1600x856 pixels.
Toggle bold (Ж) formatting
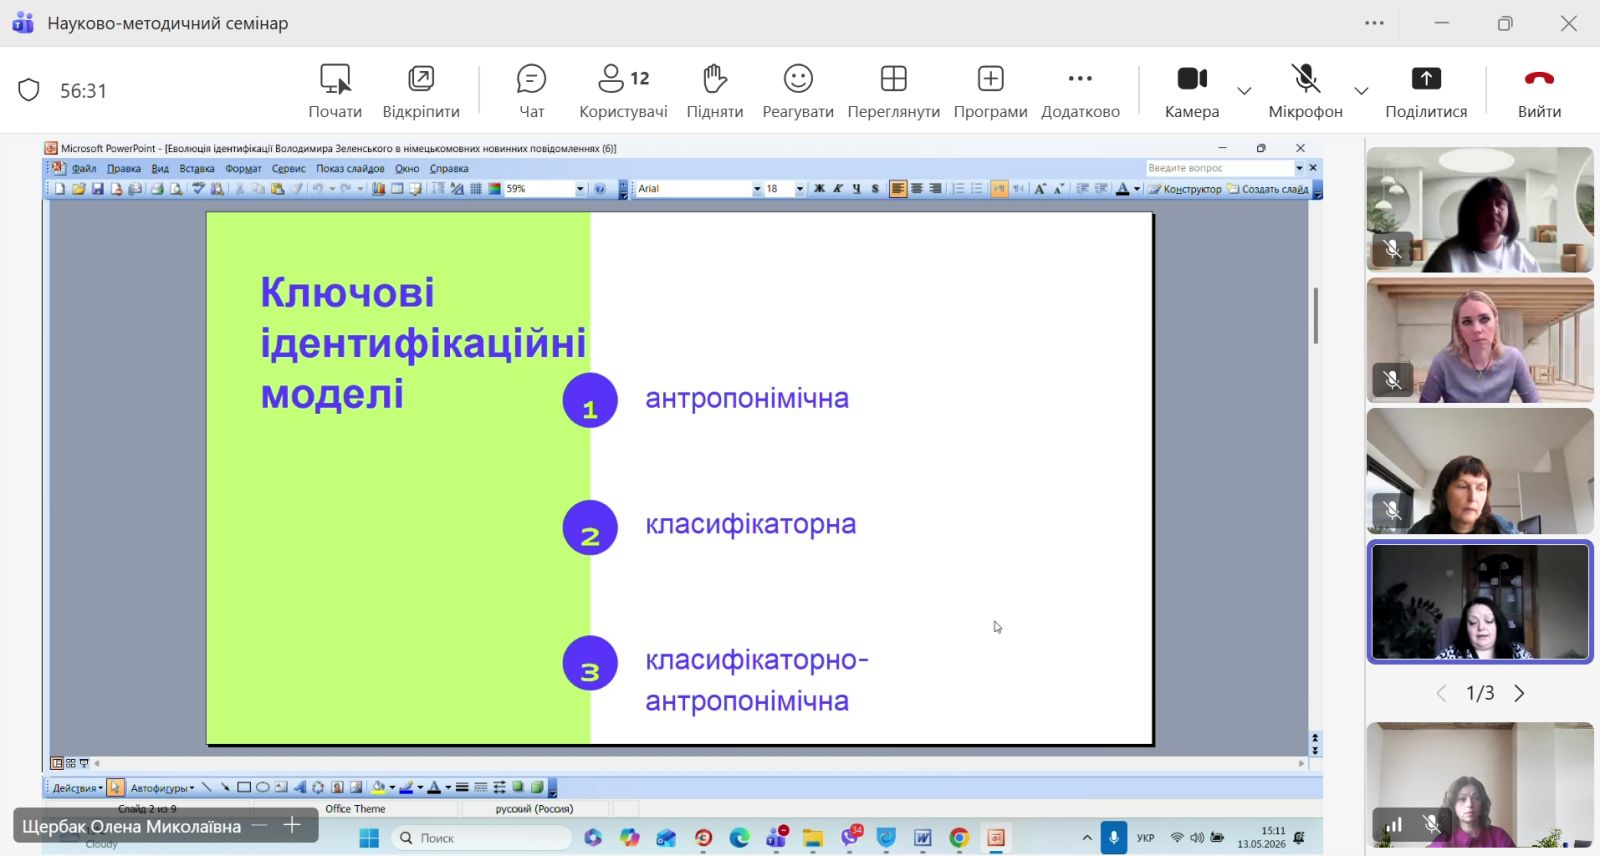pyautogui.click(x=819, y=189)
